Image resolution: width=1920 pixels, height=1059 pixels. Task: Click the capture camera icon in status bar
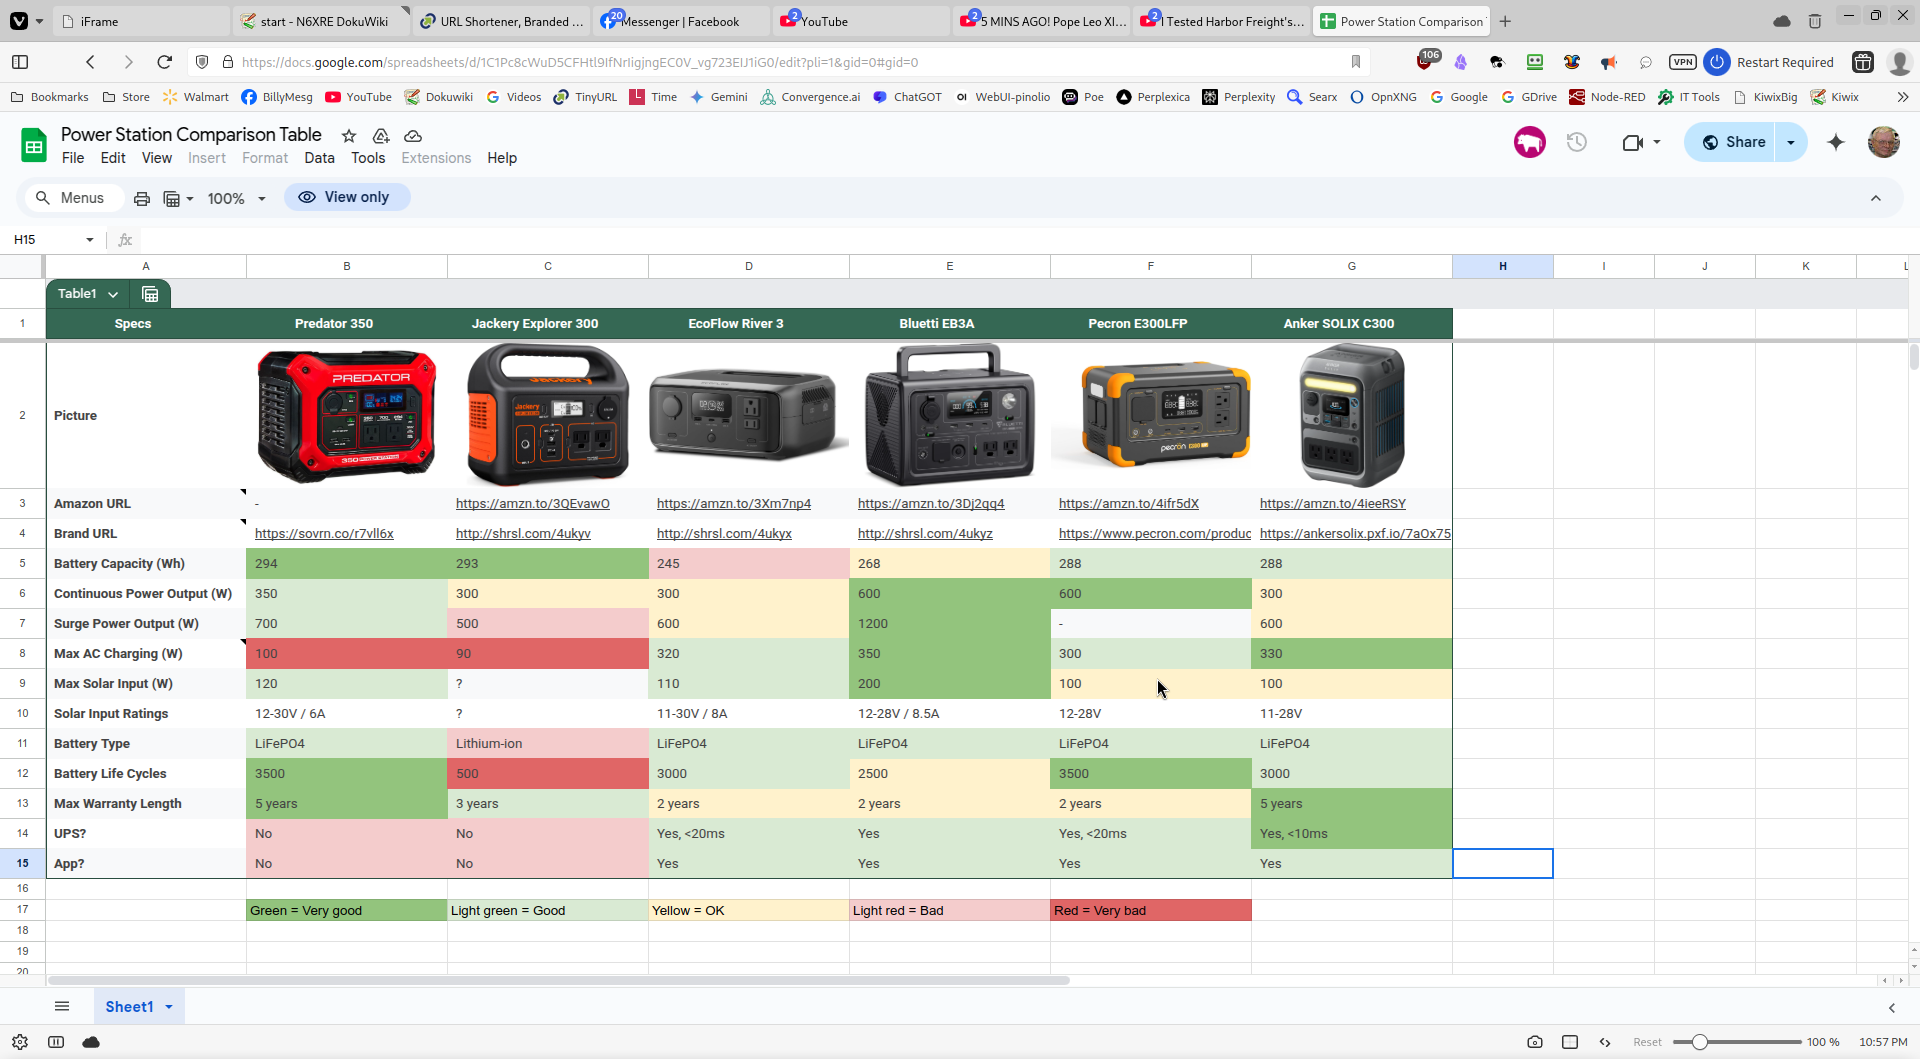(x=1535, y=1042)
